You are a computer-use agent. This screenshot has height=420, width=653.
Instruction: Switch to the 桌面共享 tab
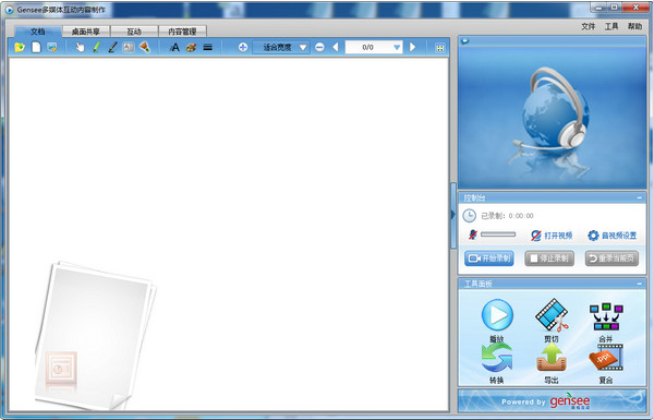pos(87,32)
